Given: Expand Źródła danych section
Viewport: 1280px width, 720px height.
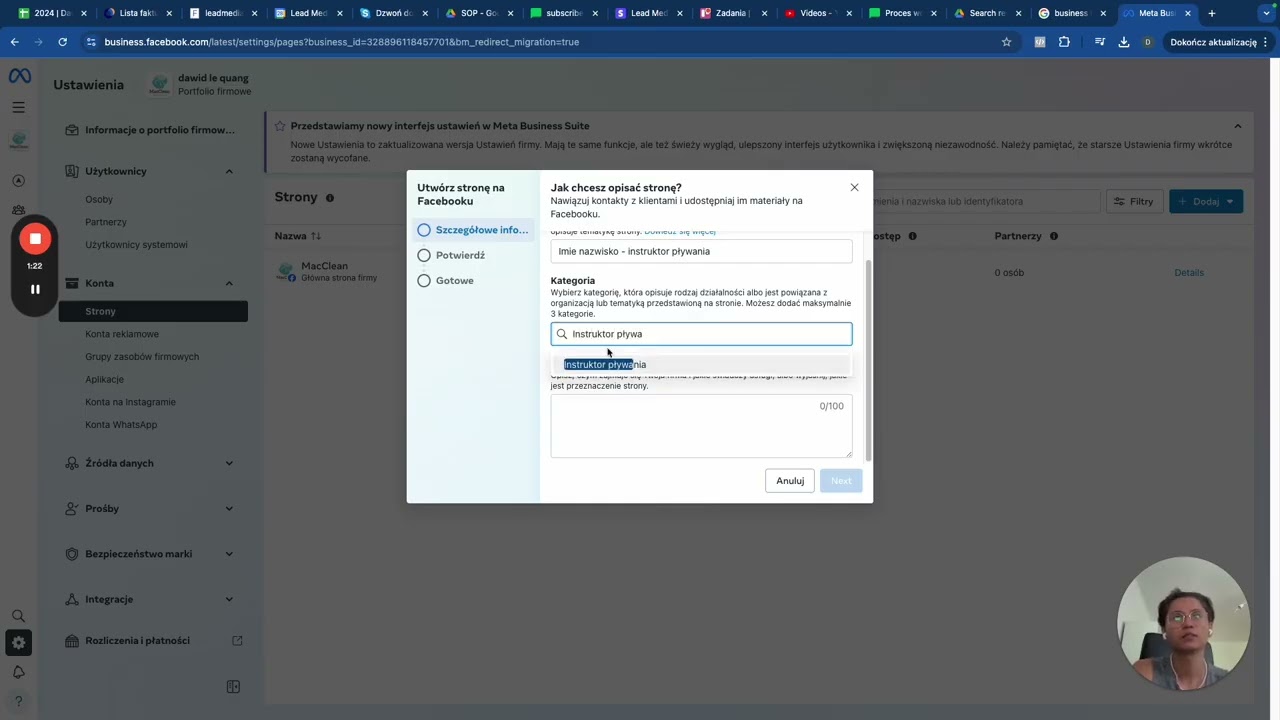Looking at the screenshot, I should [229, 463].
